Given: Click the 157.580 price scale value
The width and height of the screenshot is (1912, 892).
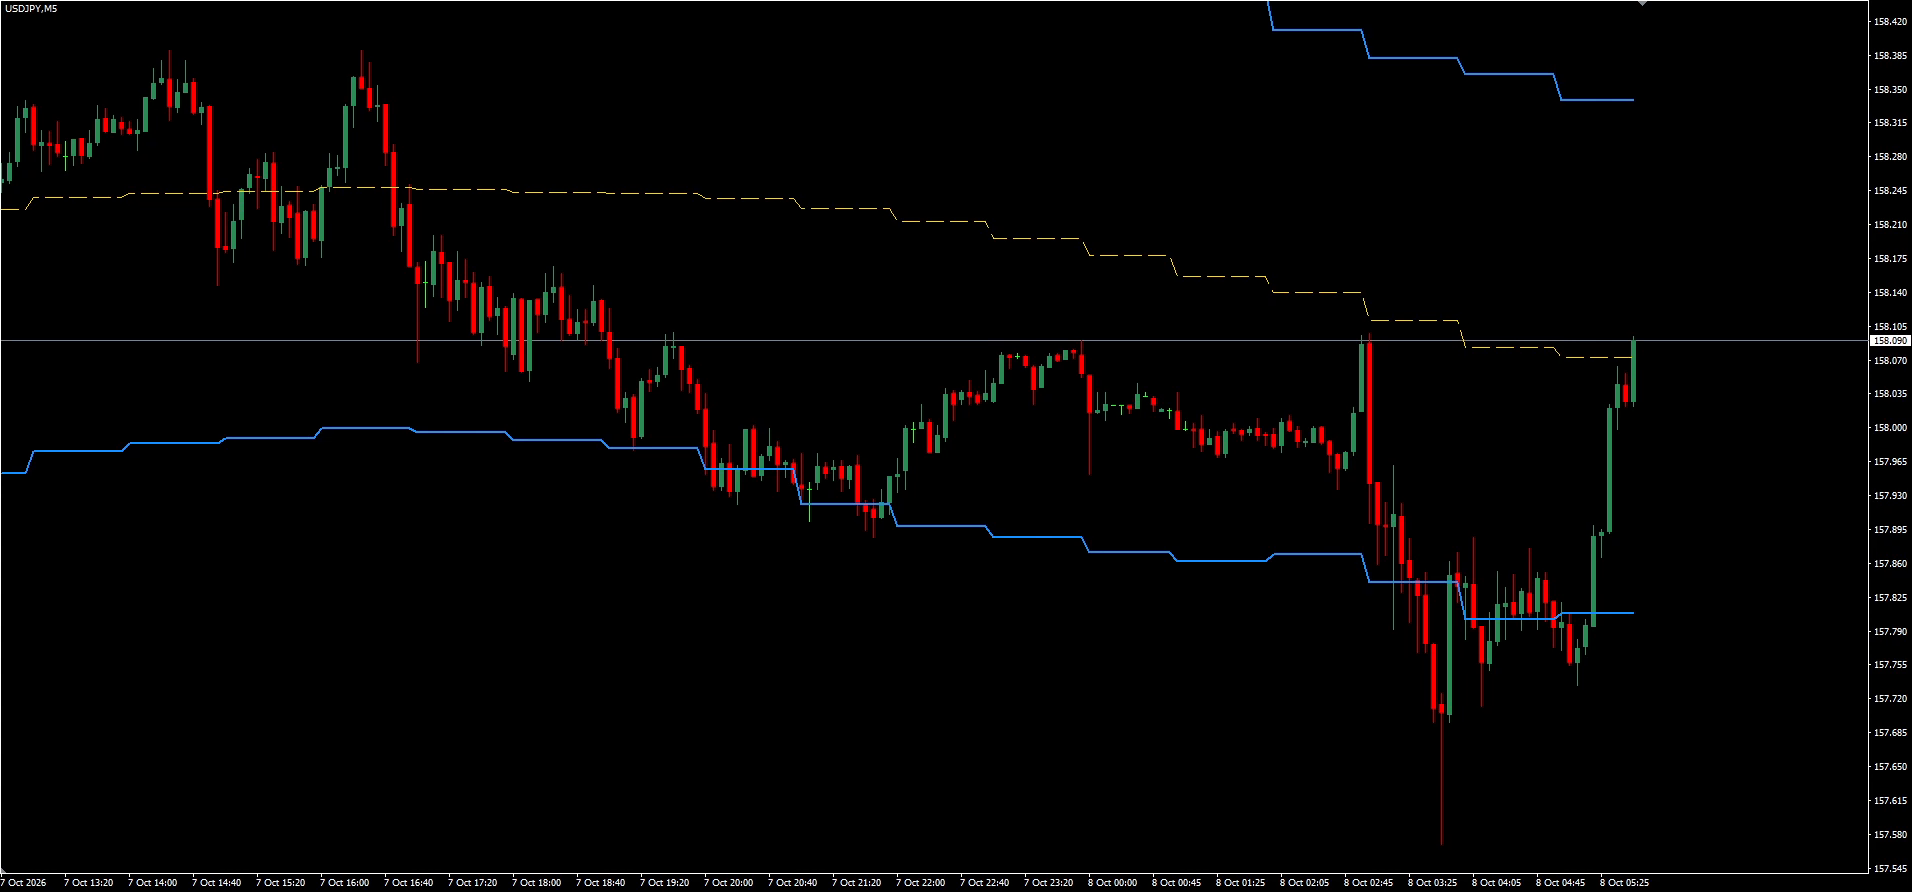Looking at the screenshot, I should point(1889,835).
